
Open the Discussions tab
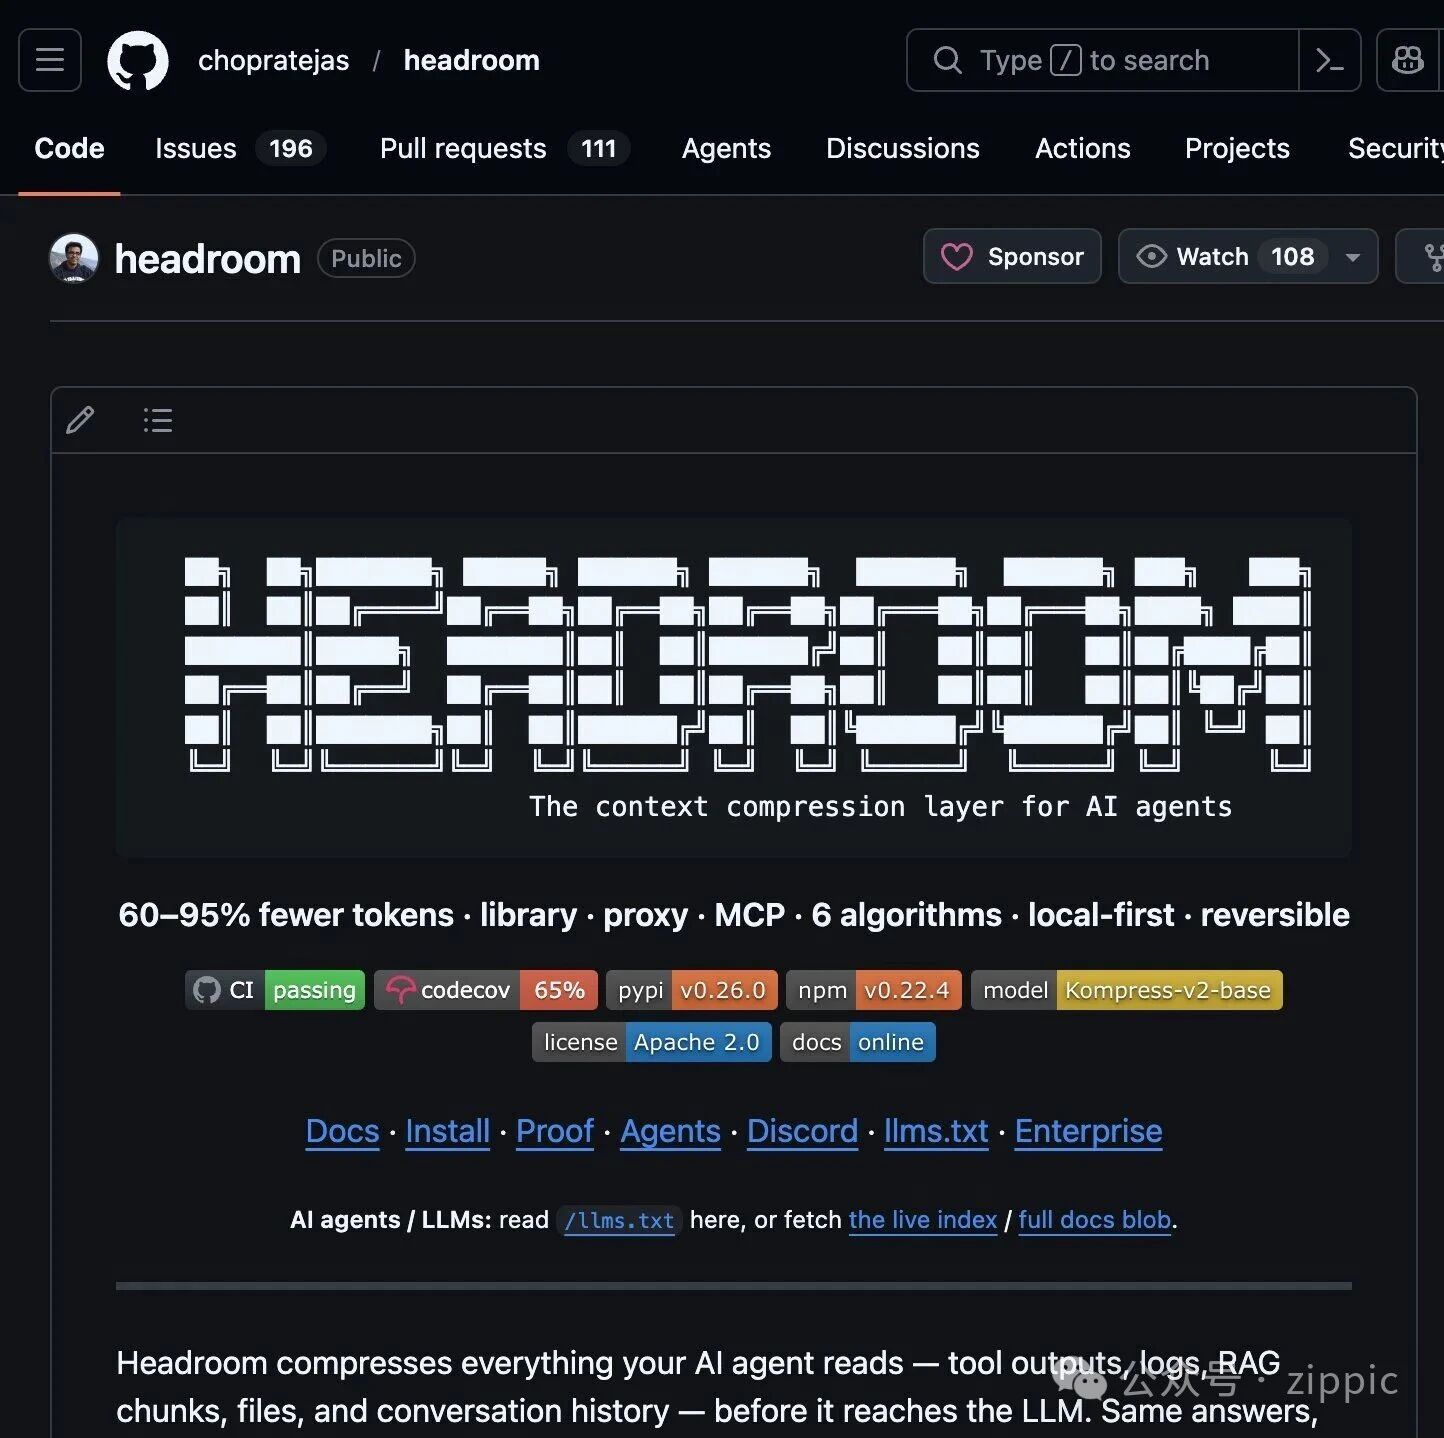903,148
